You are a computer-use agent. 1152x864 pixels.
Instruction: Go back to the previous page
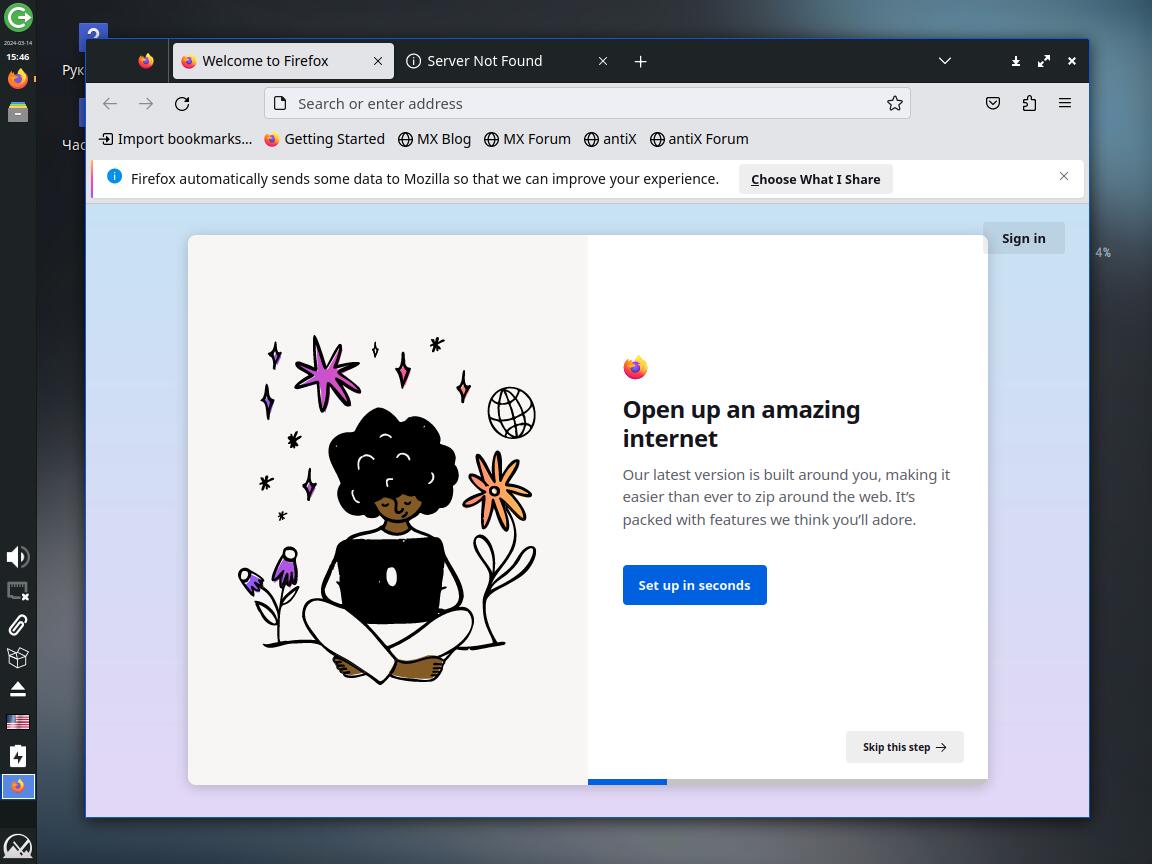pos(110,104)
